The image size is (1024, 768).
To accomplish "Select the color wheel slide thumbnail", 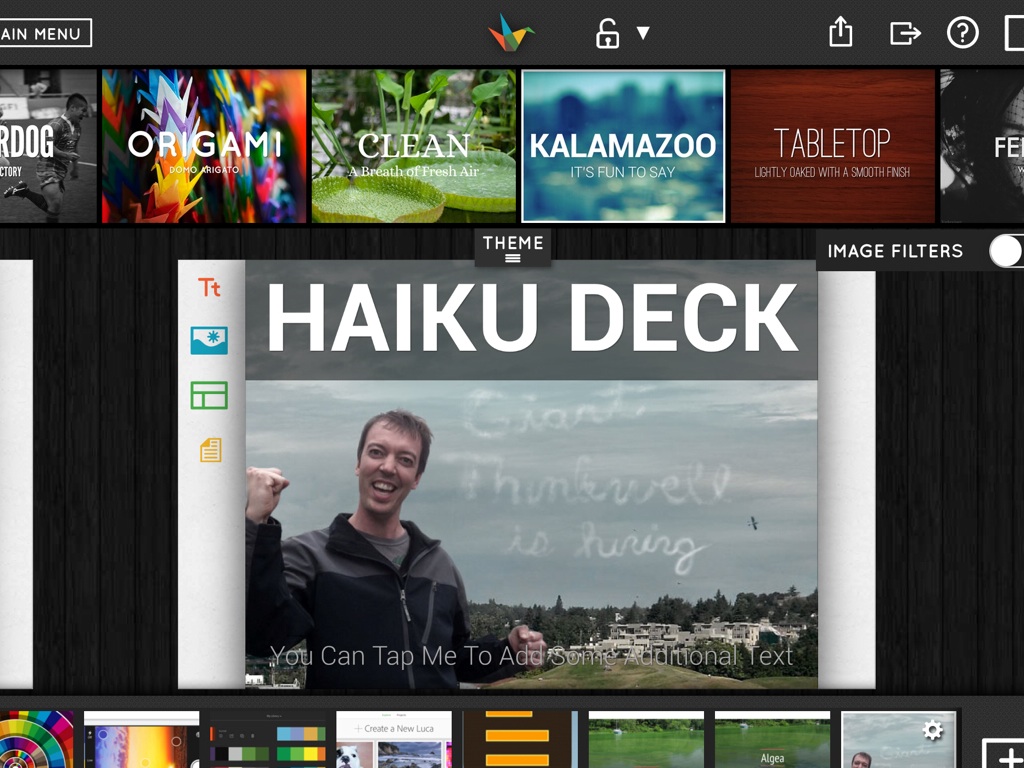I will pyautogui.click(x=37, y=739).
